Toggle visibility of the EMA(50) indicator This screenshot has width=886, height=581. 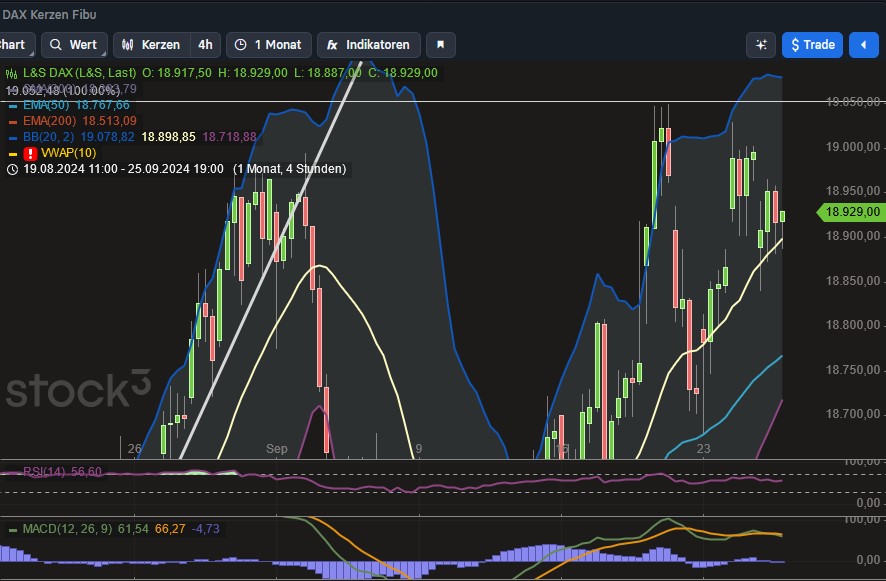tap(13, 104)
